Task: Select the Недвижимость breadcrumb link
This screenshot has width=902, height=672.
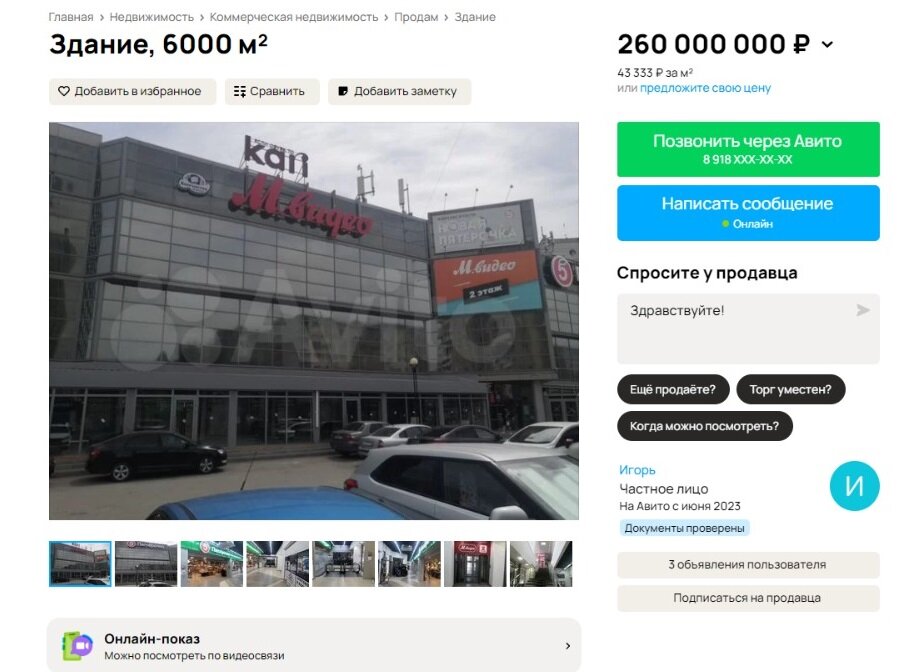Action: click(x=151, y=17)
